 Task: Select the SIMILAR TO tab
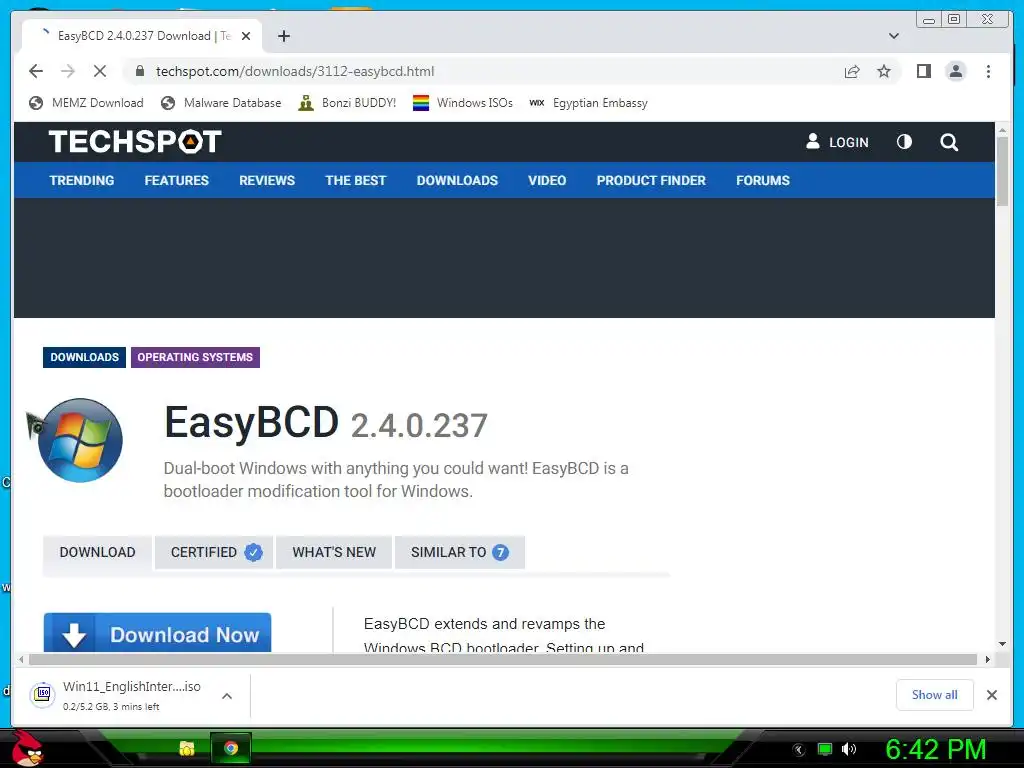[x=460, y=552]
